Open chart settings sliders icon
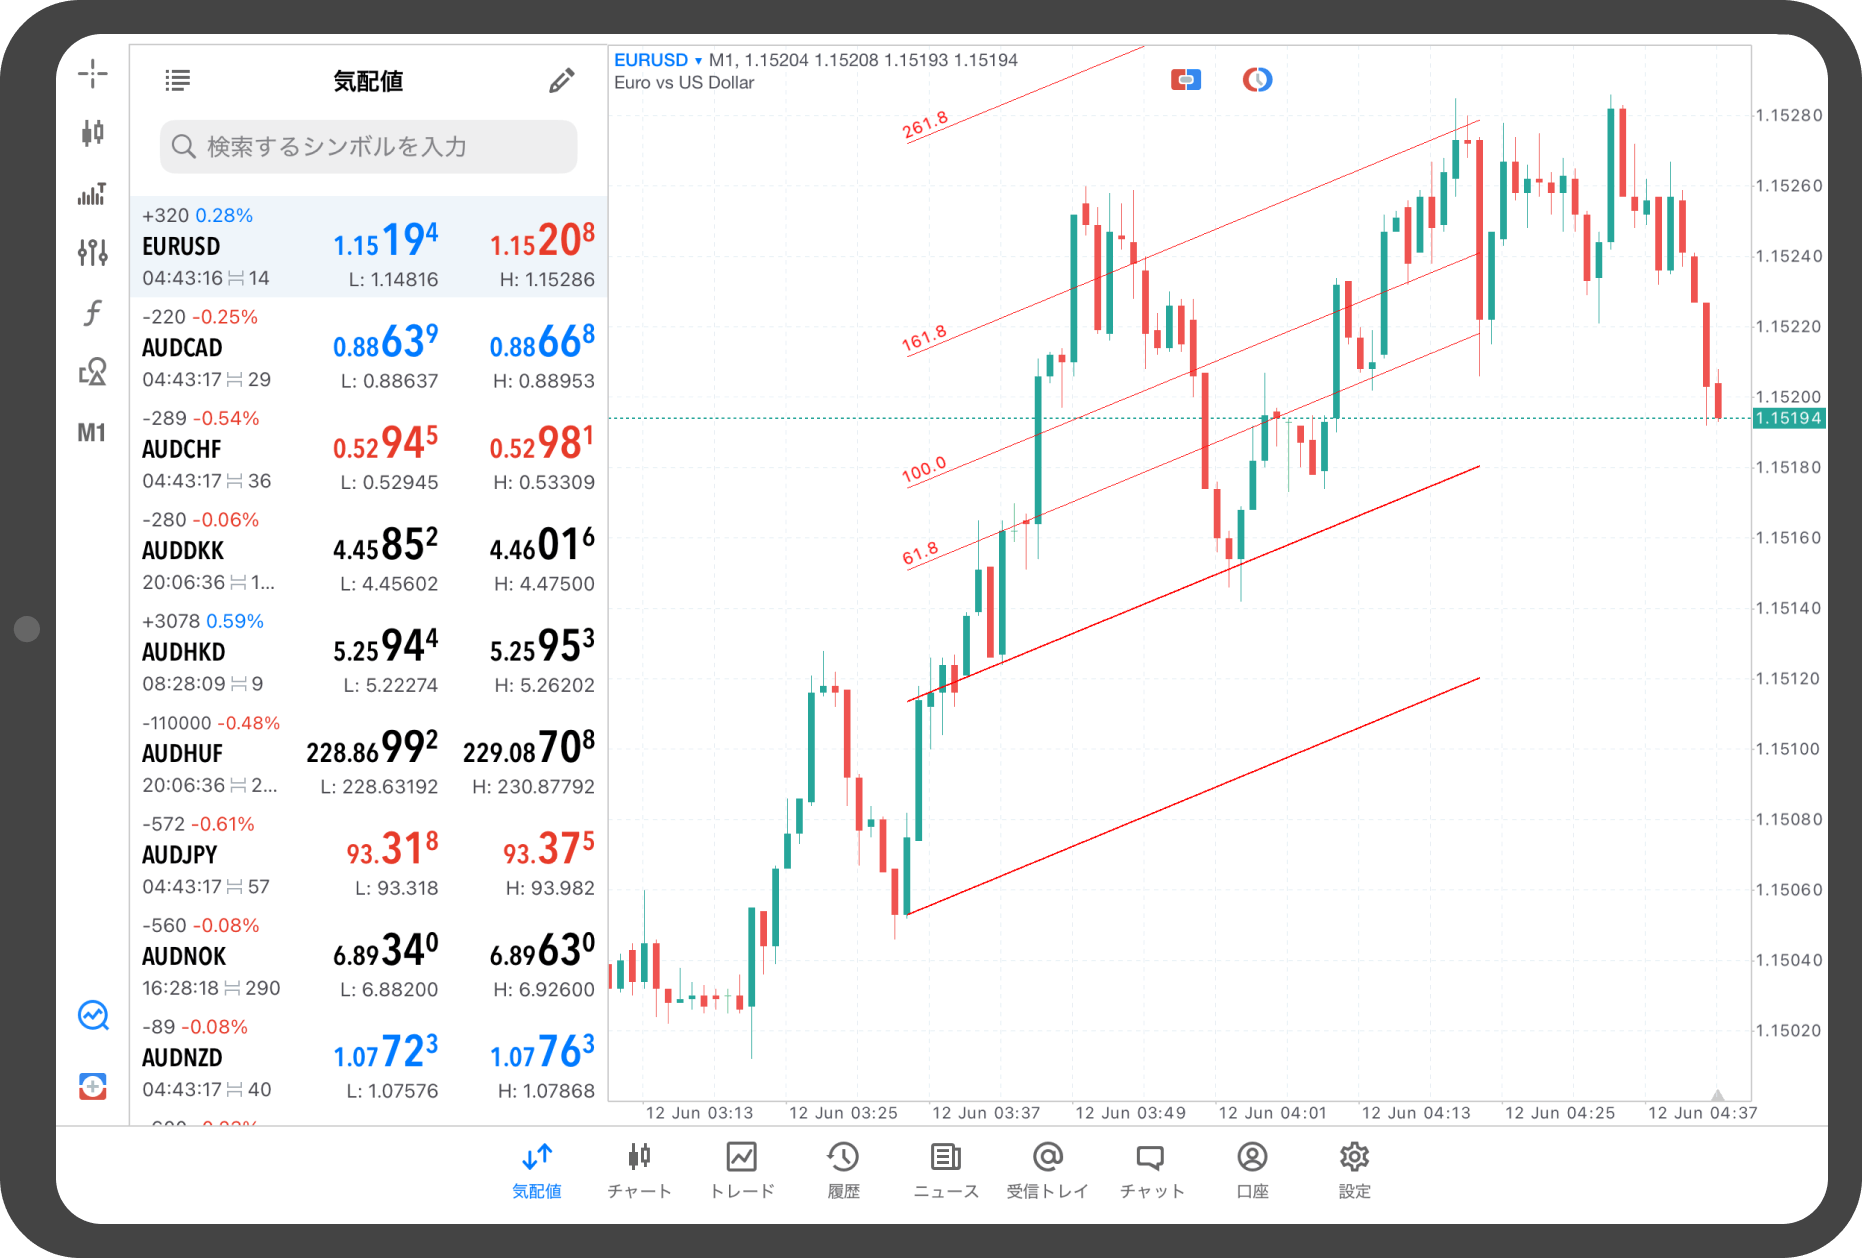This screenshot has height=1258, width=1862. coord(92,252)
